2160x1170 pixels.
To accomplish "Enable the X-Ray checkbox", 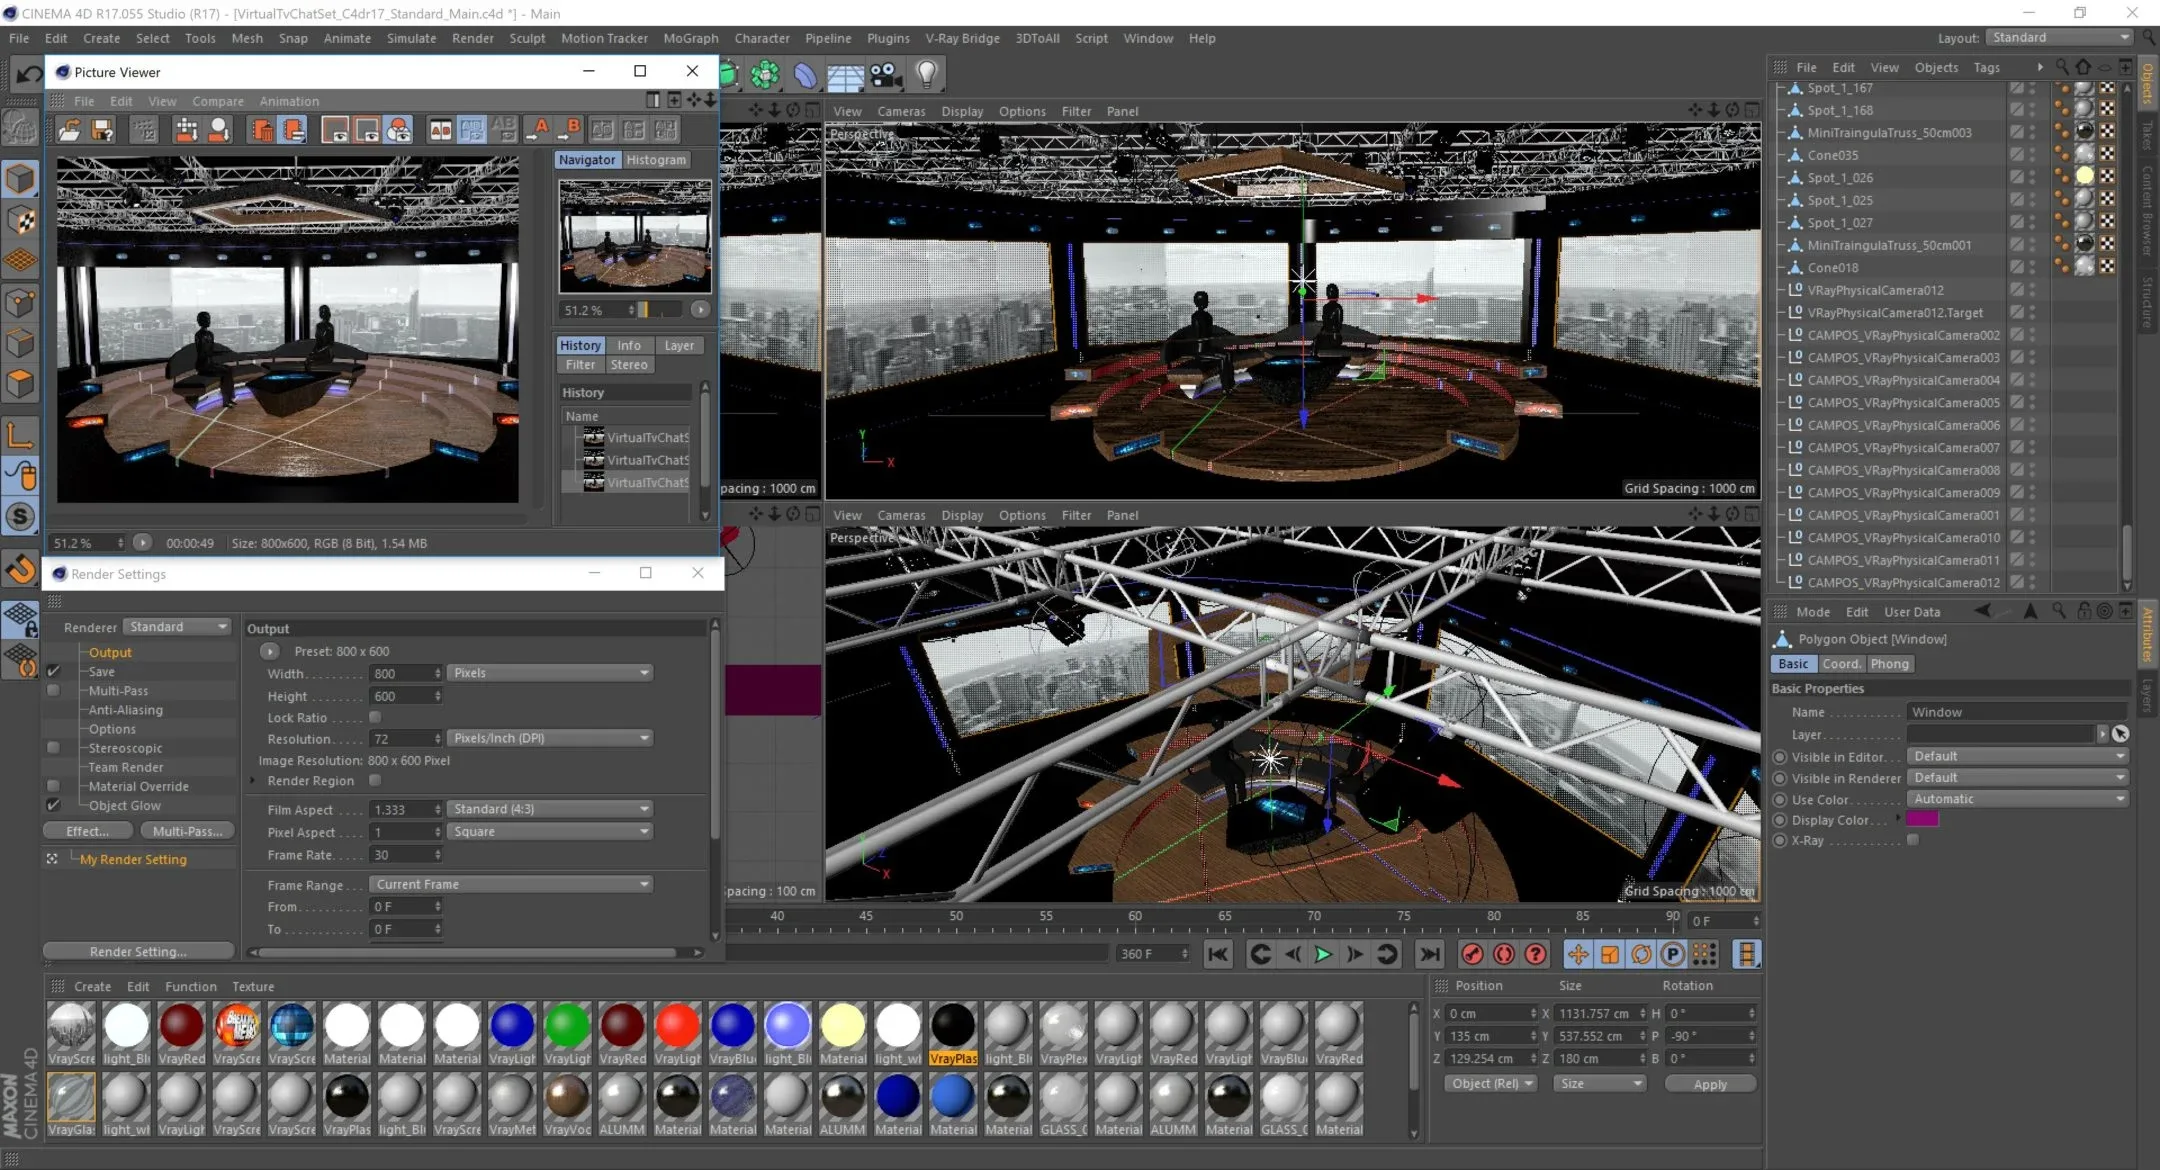I will tap(1913, 840).
